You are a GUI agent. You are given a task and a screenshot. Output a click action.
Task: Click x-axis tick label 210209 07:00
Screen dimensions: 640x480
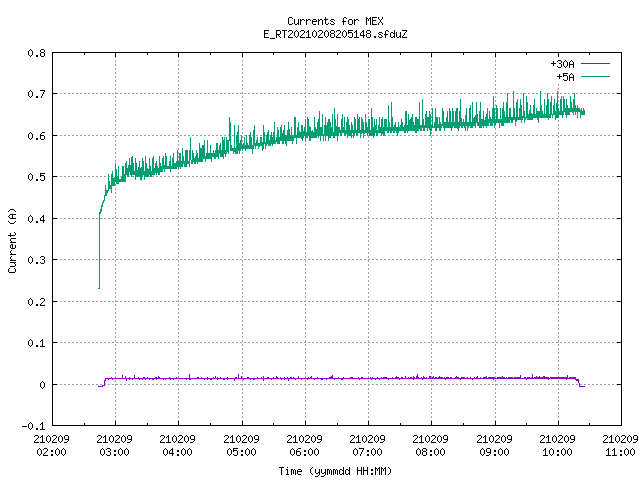[367, 445]
